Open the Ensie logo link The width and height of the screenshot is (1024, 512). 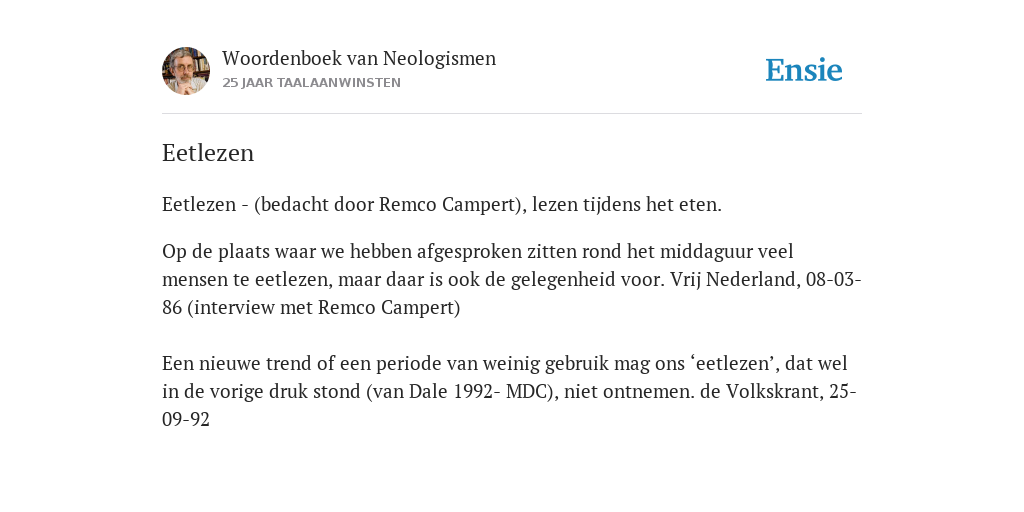pyautogui.click(x=804, y=71)
